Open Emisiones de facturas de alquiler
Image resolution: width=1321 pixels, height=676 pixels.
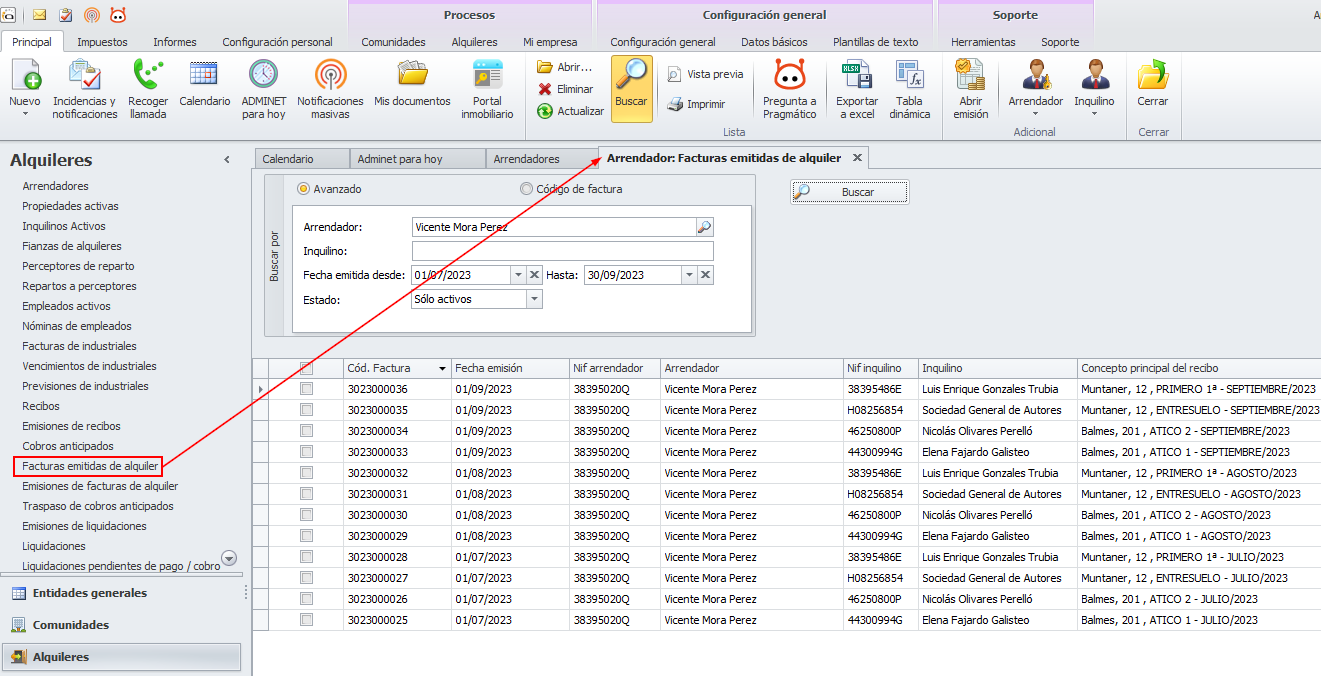pos(100,486)
